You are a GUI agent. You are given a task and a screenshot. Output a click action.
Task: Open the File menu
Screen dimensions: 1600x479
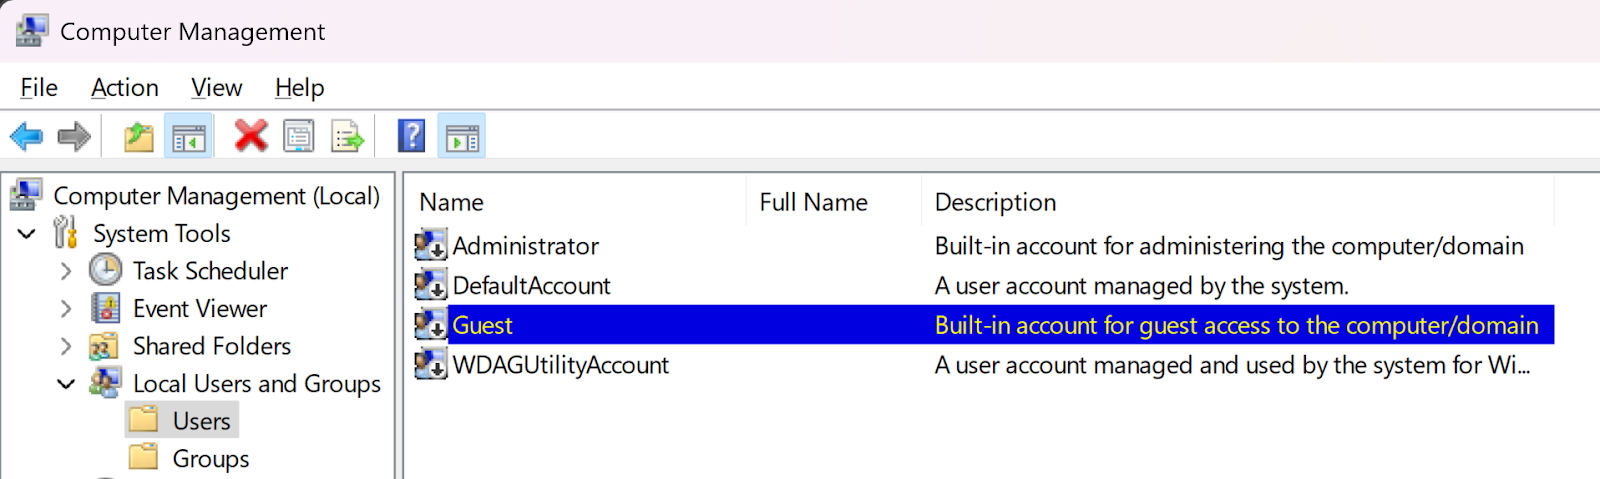pyautogui.click(x=39, y=88)
